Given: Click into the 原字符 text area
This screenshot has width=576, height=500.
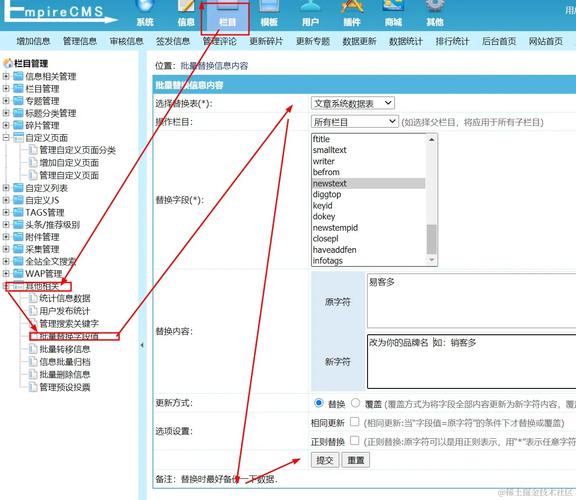Looking at the screenshot, I should coord(471,301).
